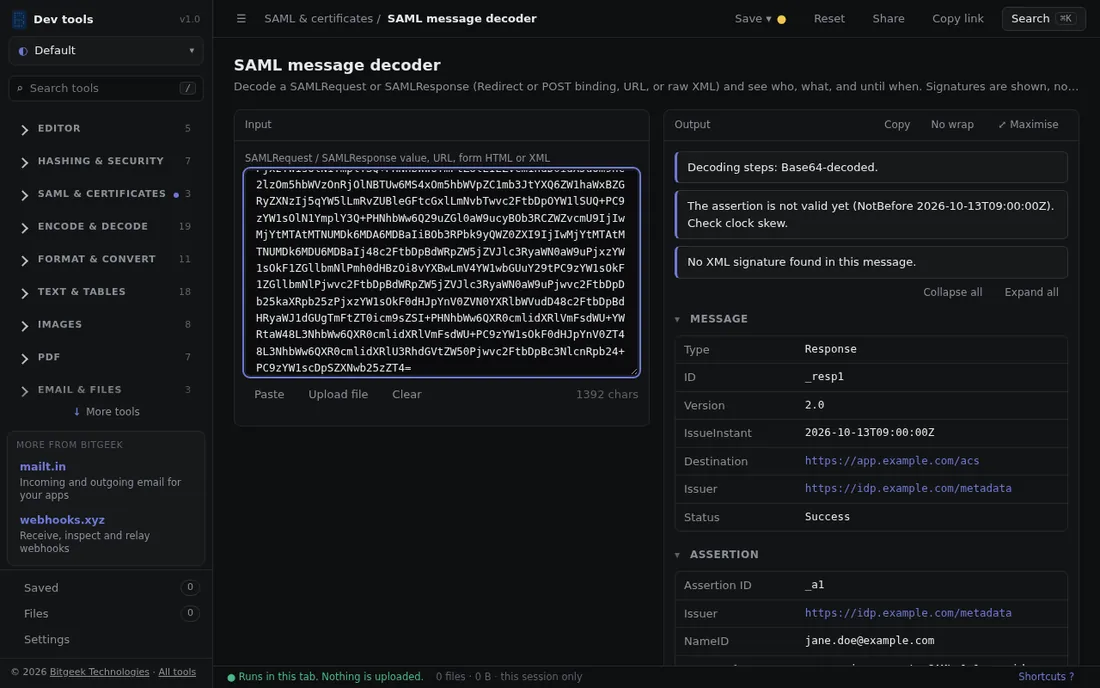This screenshot has height=688, width=1100.
Task: Open the All tools footer link
Action: 177,672
